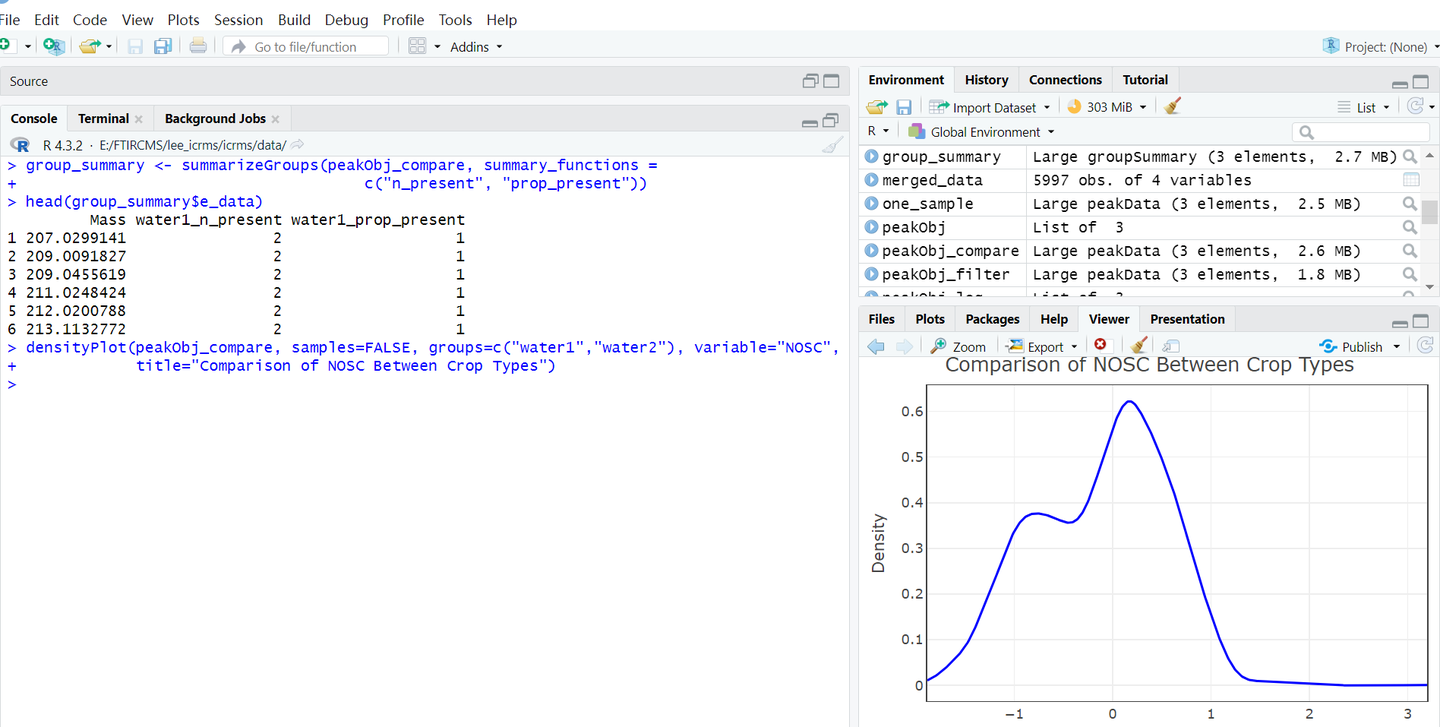Click the Zoom button in Viewer
This screenshot has height=727, width=1440.
coord(958,347)
